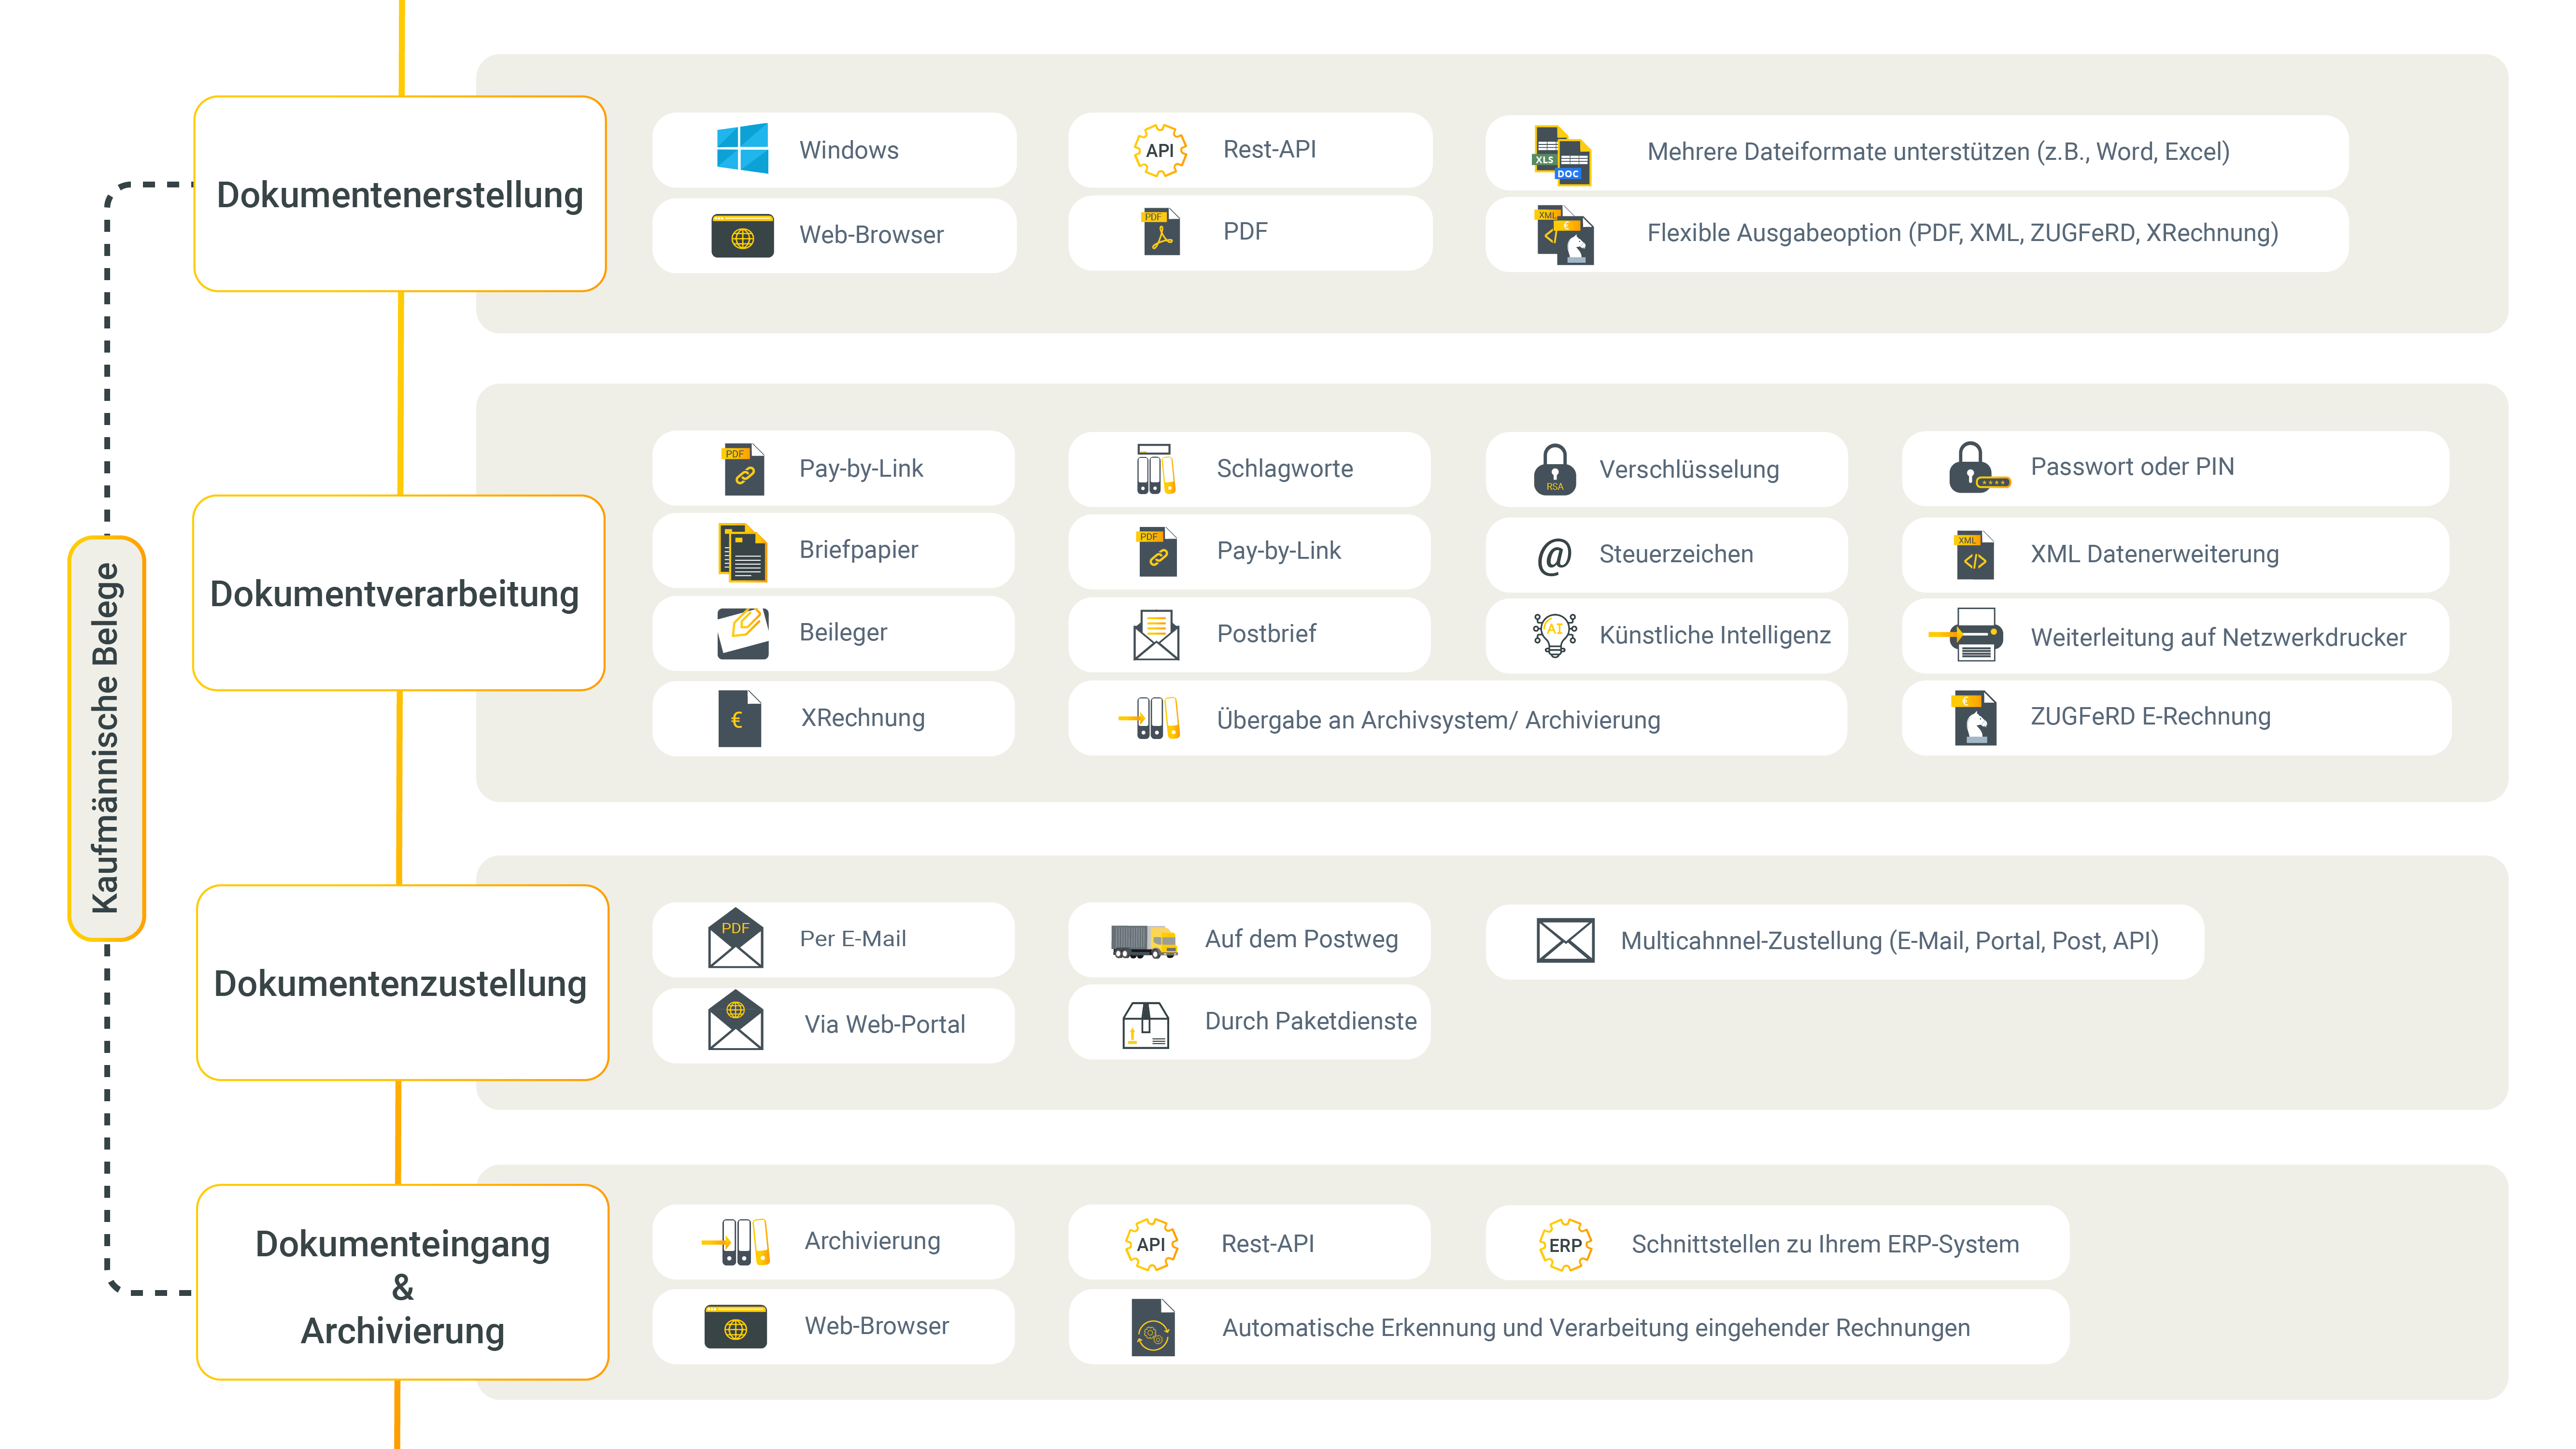Screen dimensions: 2576x1449
Task: Click the Windows text label
Action: pos(849,150)
